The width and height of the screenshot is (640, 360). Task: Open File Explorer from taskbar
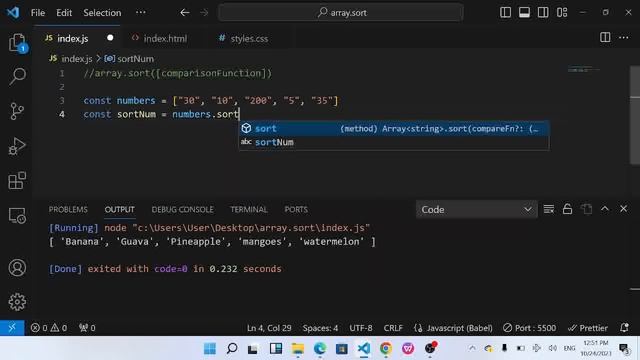coord(298,348)
